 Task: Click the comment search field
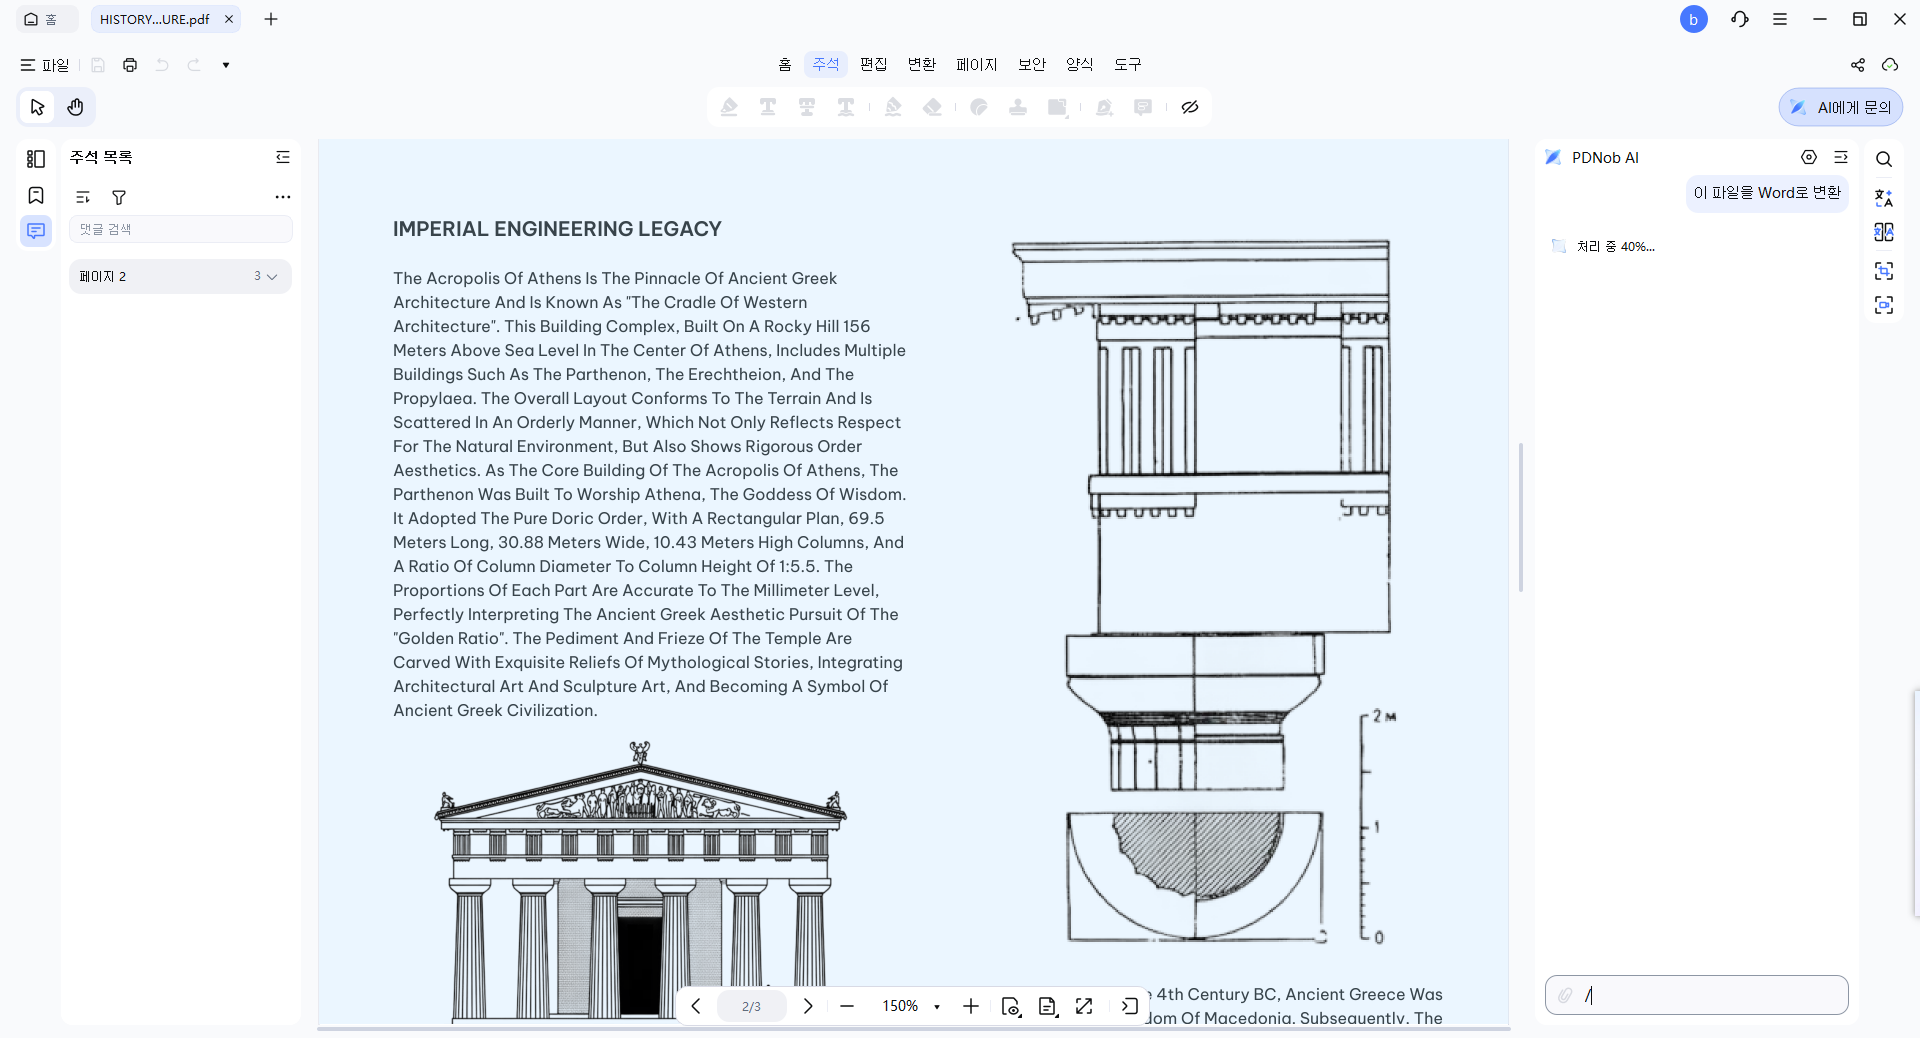[x=181, y=229]
